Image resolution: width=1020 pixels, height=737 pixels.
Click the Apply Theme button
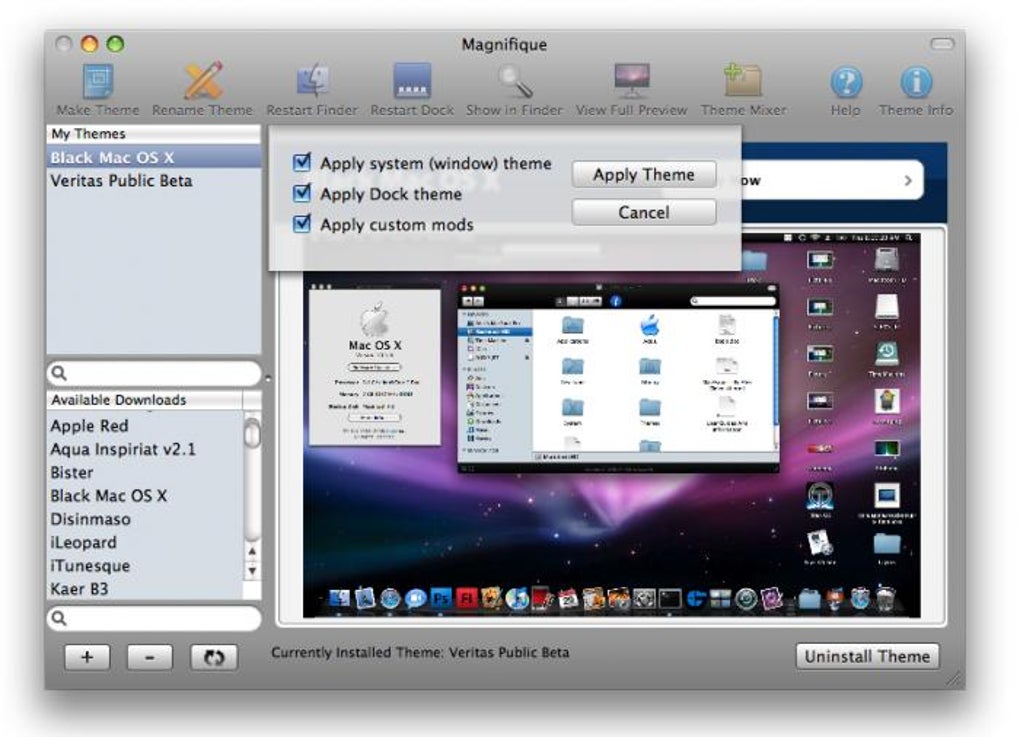pos(644,174)
